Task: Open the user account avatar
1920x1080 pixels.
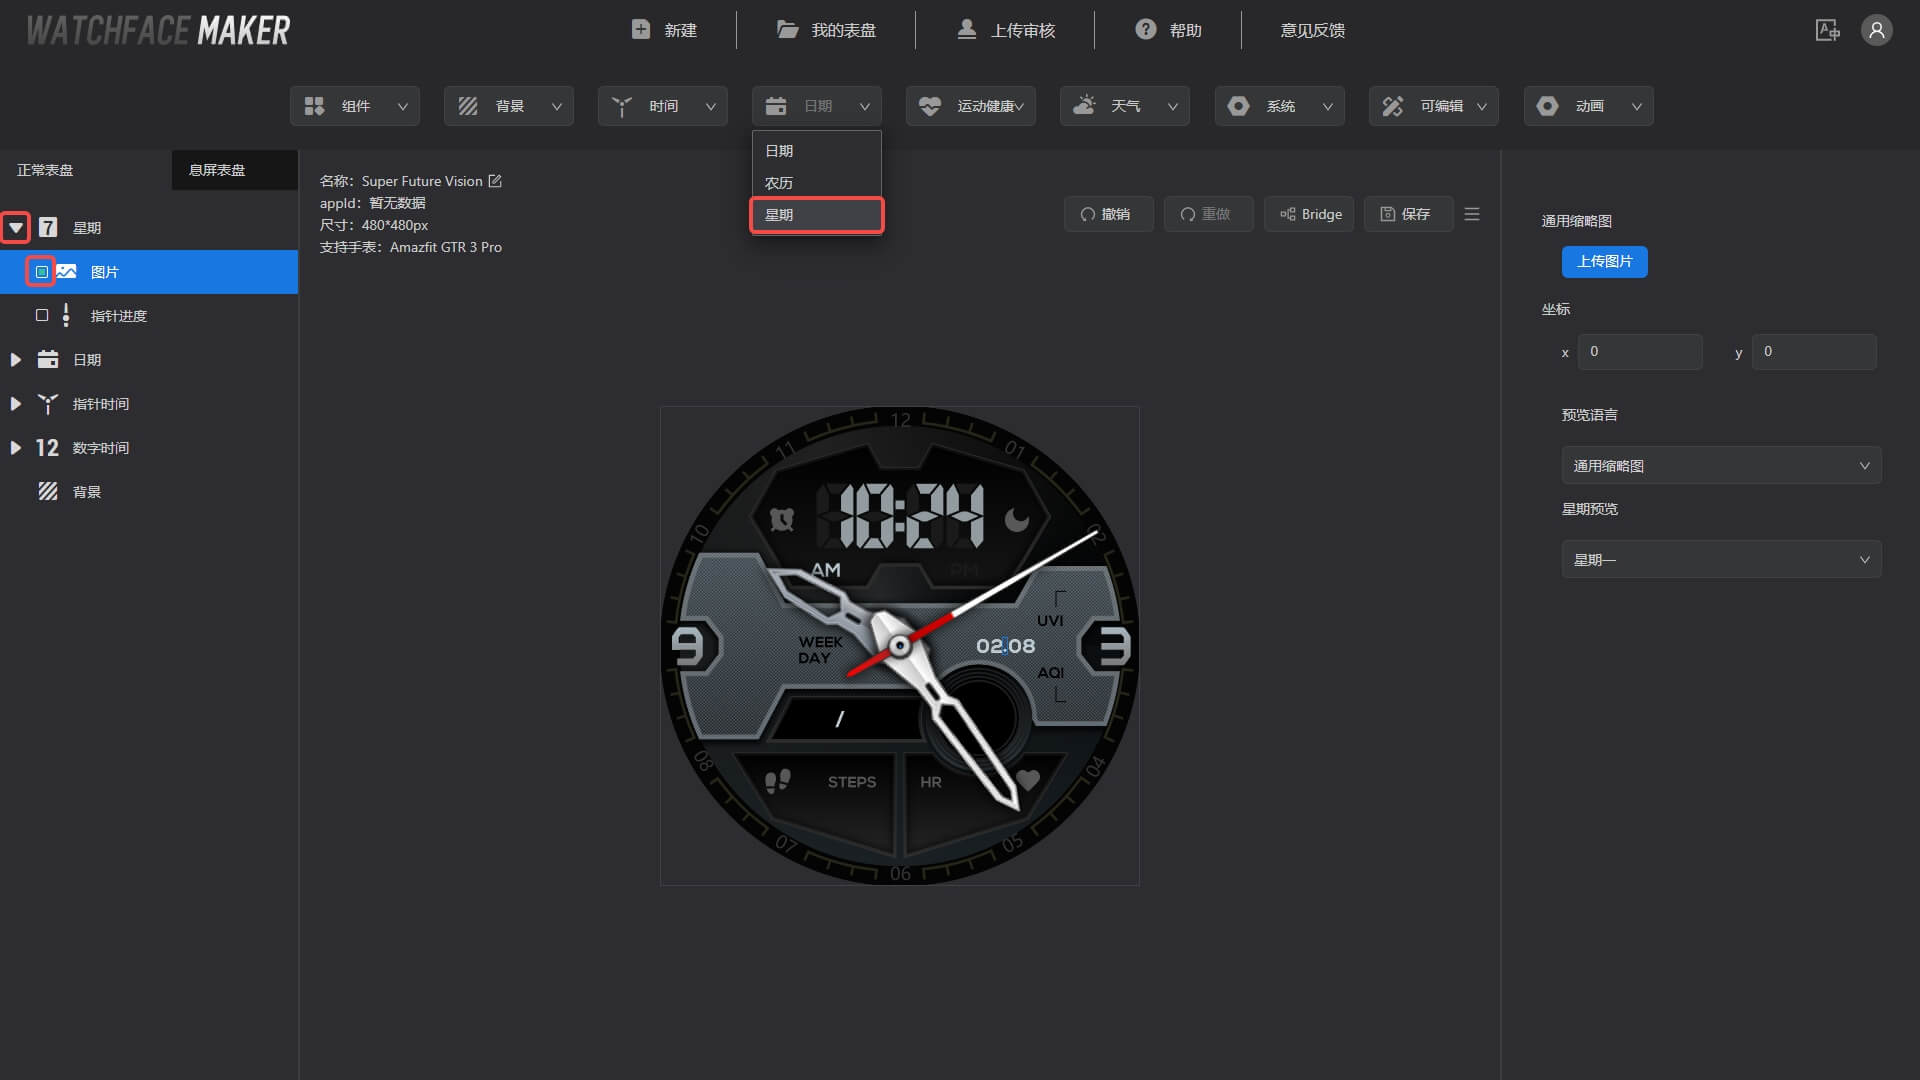Action: pos(1876,30)
